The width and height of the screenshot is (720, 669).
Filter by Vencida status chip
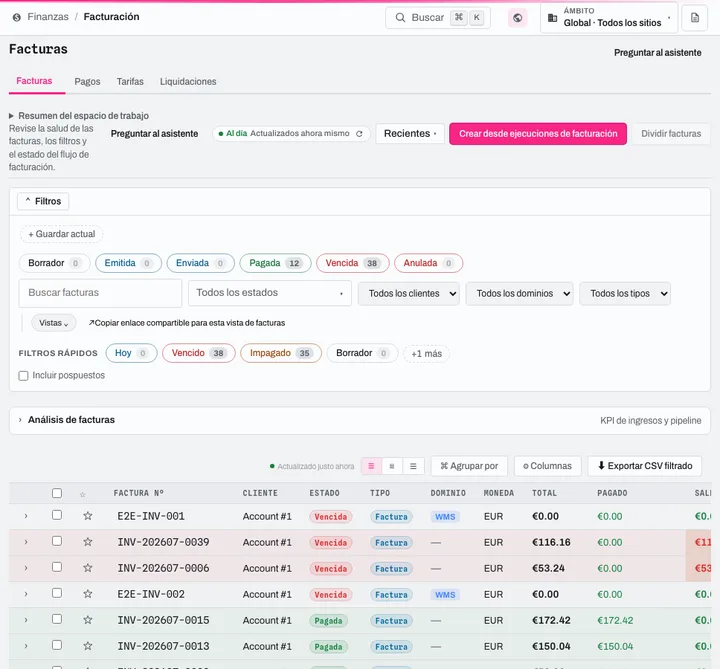pos(353,263)
